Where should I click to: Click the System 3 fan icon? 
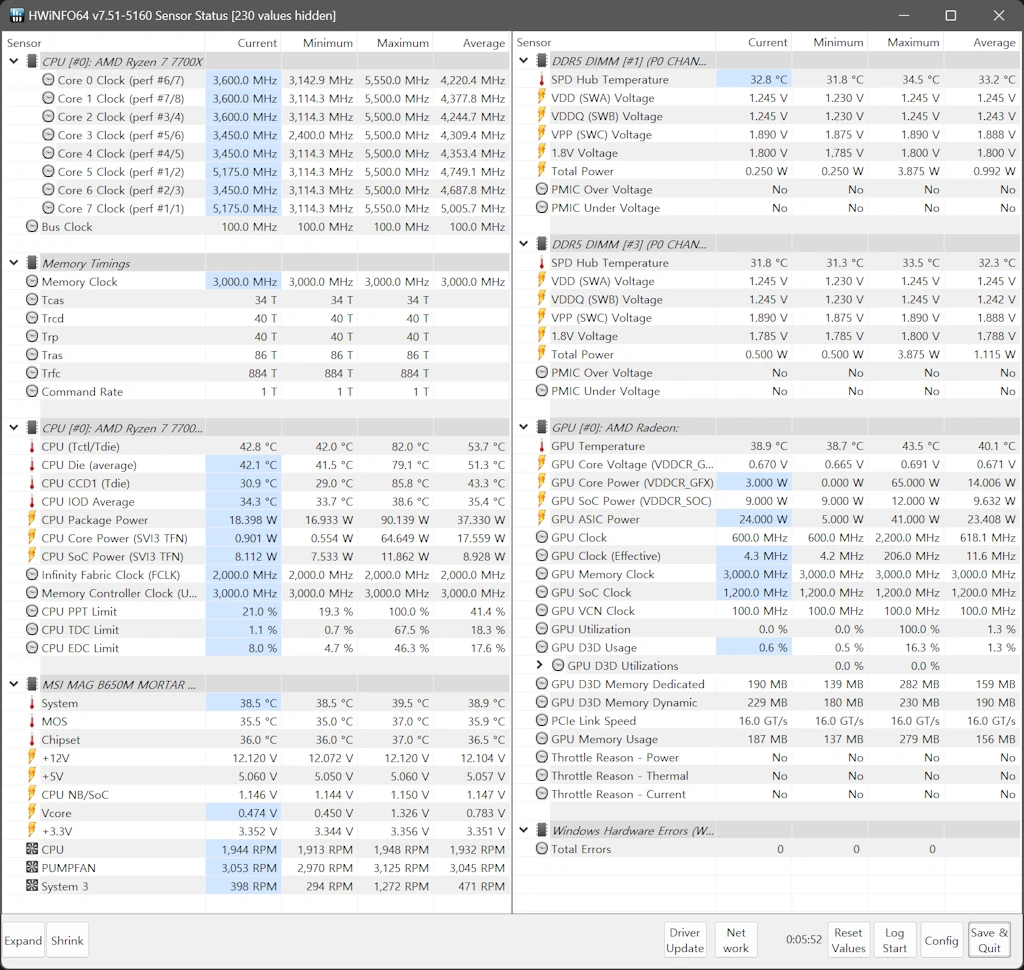click(x=32, y=886)
